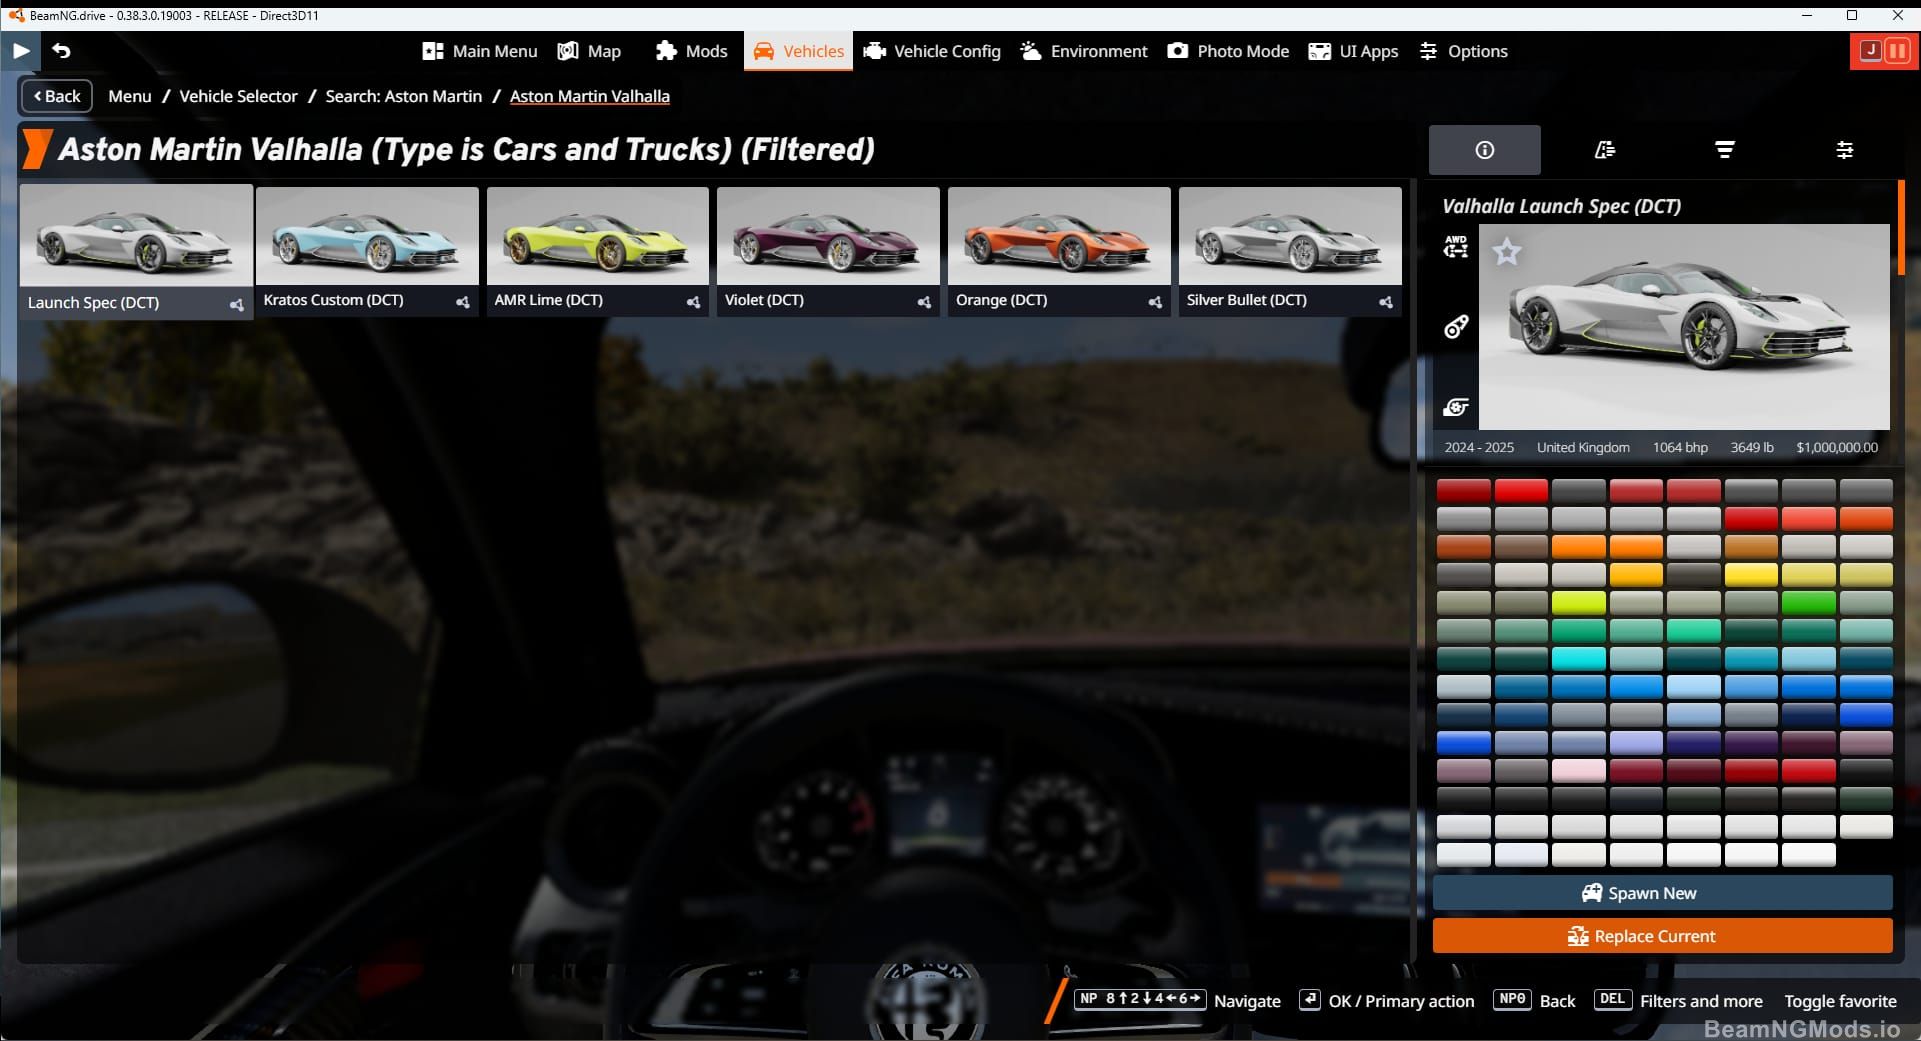The width and height of the screenshot is (1921, 1041).
Task: Select a bright red paint swatch
Action: [1521, 489]
